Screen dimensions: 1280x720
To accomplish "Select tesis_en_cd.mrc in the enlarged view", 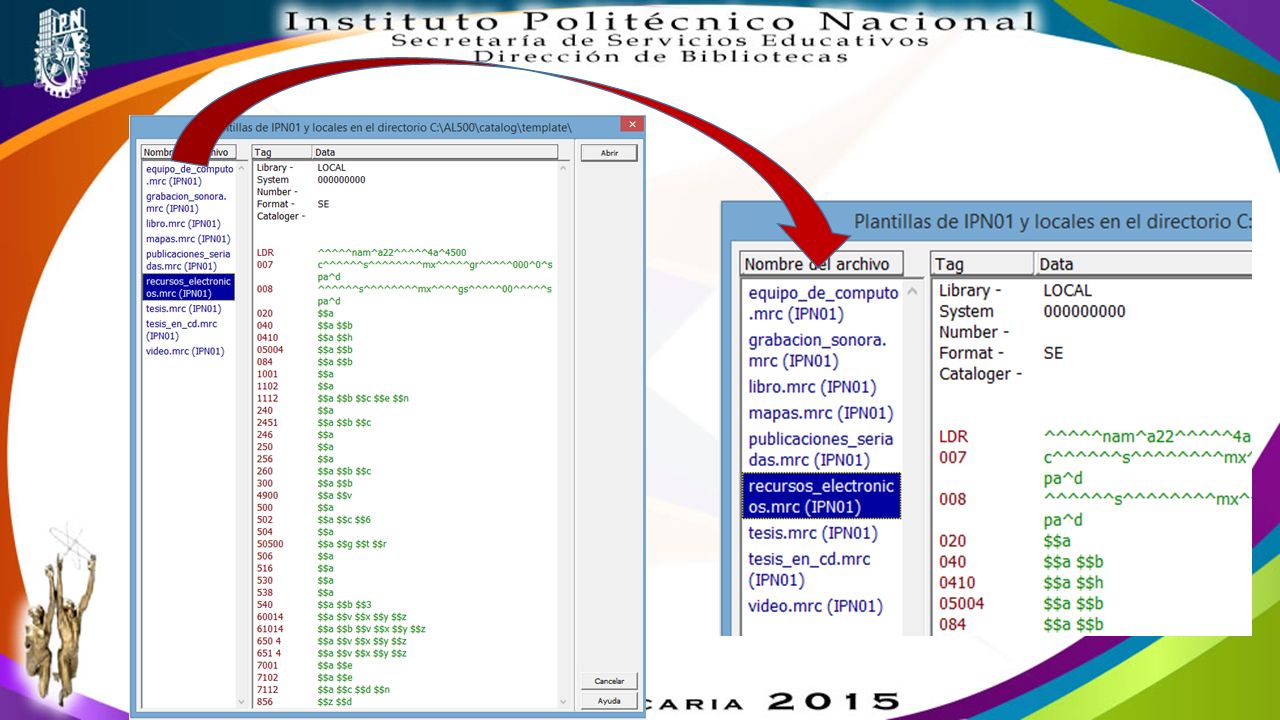I will pyautogui.click(x=809, y=569).
